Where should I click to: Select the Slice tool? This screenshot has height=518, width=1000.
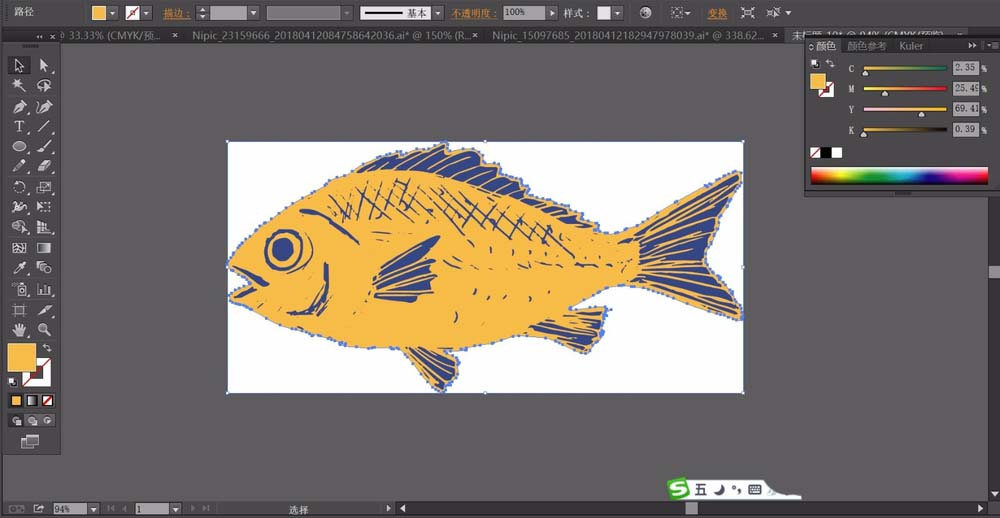click(44, 310)
